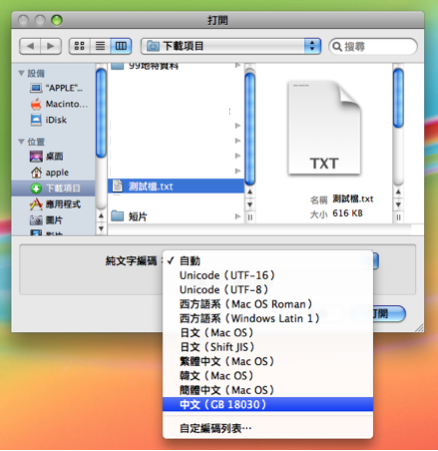Choose 中文 (GB 18030) encoding

(x=268, y=404)
